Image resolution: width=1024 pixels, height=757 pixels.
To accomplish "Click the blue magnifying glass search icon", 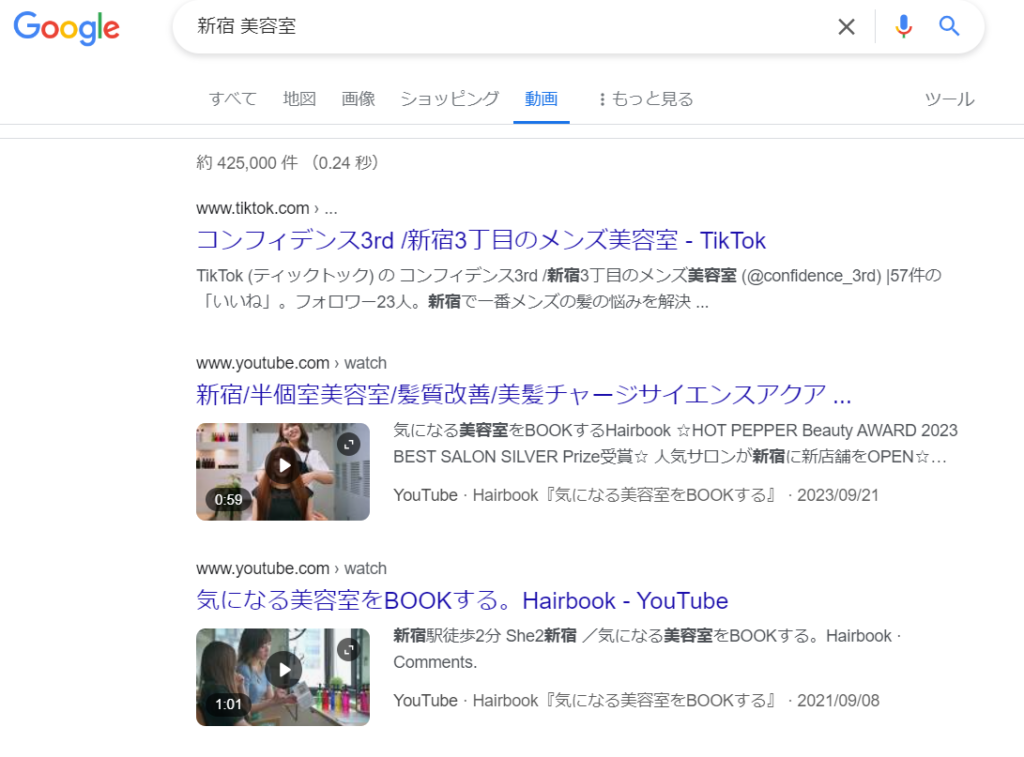I will pos(949,27).
